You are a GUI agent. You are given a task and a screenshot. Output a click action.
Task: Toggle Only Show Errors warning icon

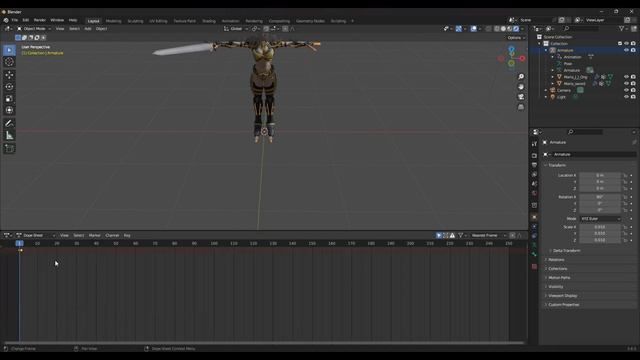click(x=452, y=236)
